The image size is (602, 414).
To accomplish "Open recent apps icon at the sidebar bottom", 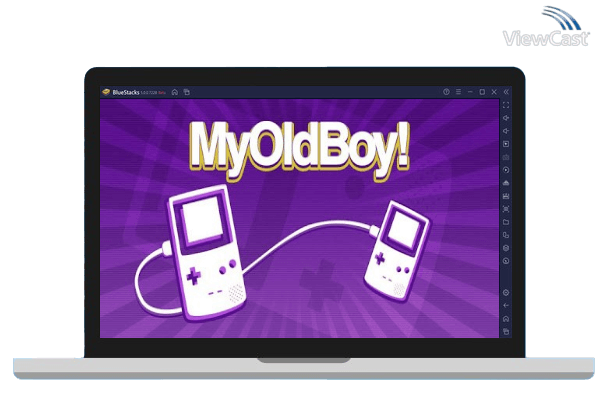I will point(506,331).
